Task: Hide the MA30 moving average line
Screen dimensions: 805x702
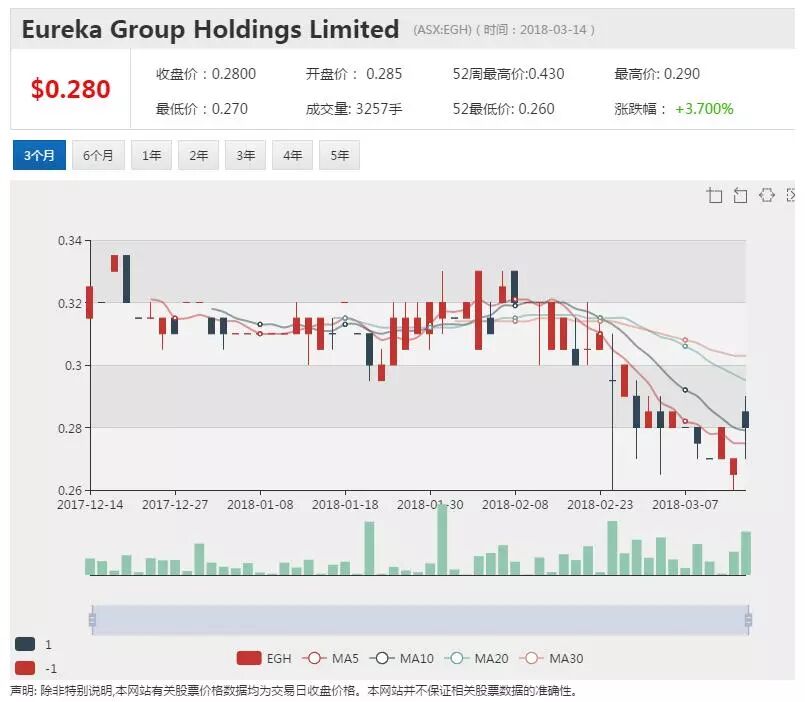Action: (x=551, y=658)
